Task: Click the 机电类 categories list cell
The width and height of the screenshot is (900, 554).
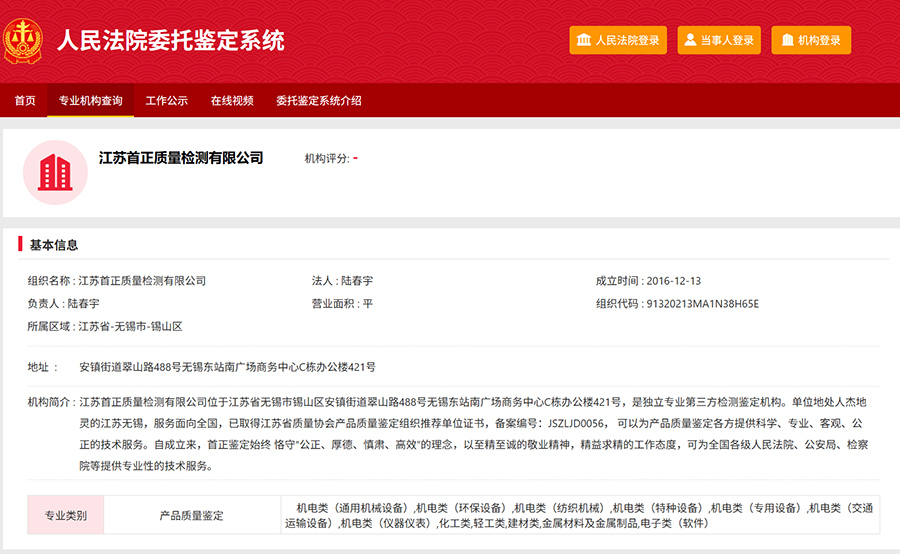Action: tap(580, 515)
